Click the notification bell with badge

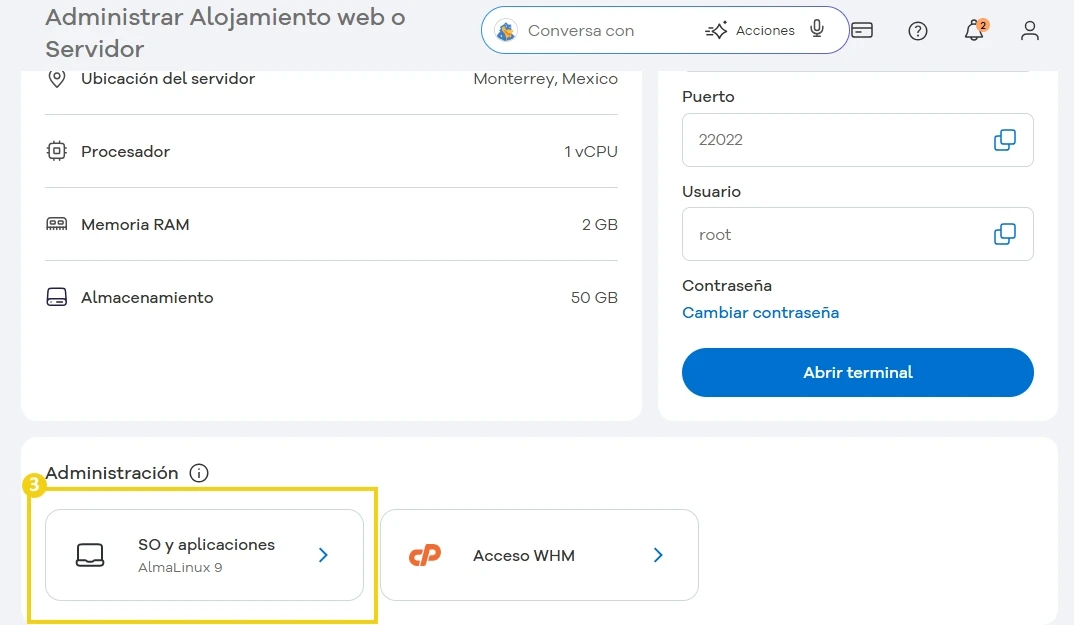point(973,31)
